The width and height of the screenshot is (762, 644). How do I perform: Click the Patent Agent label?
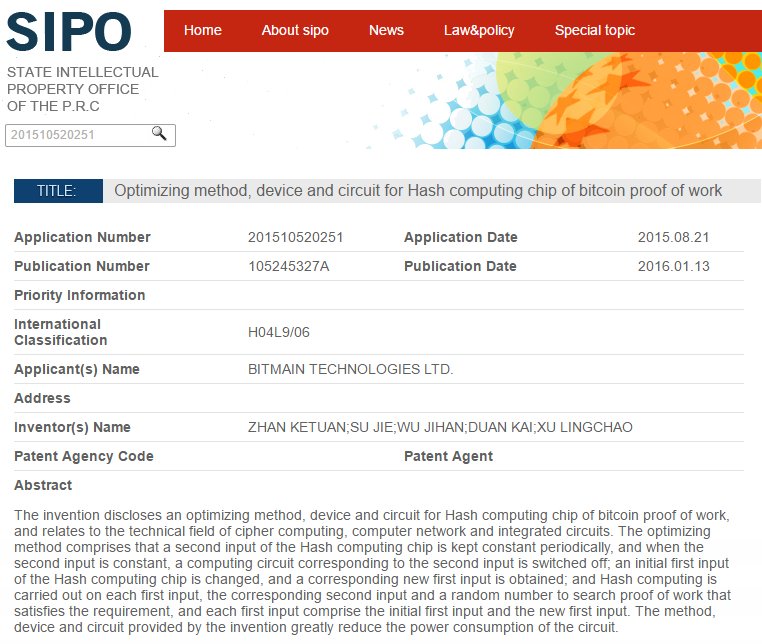[x=449, y=456]
